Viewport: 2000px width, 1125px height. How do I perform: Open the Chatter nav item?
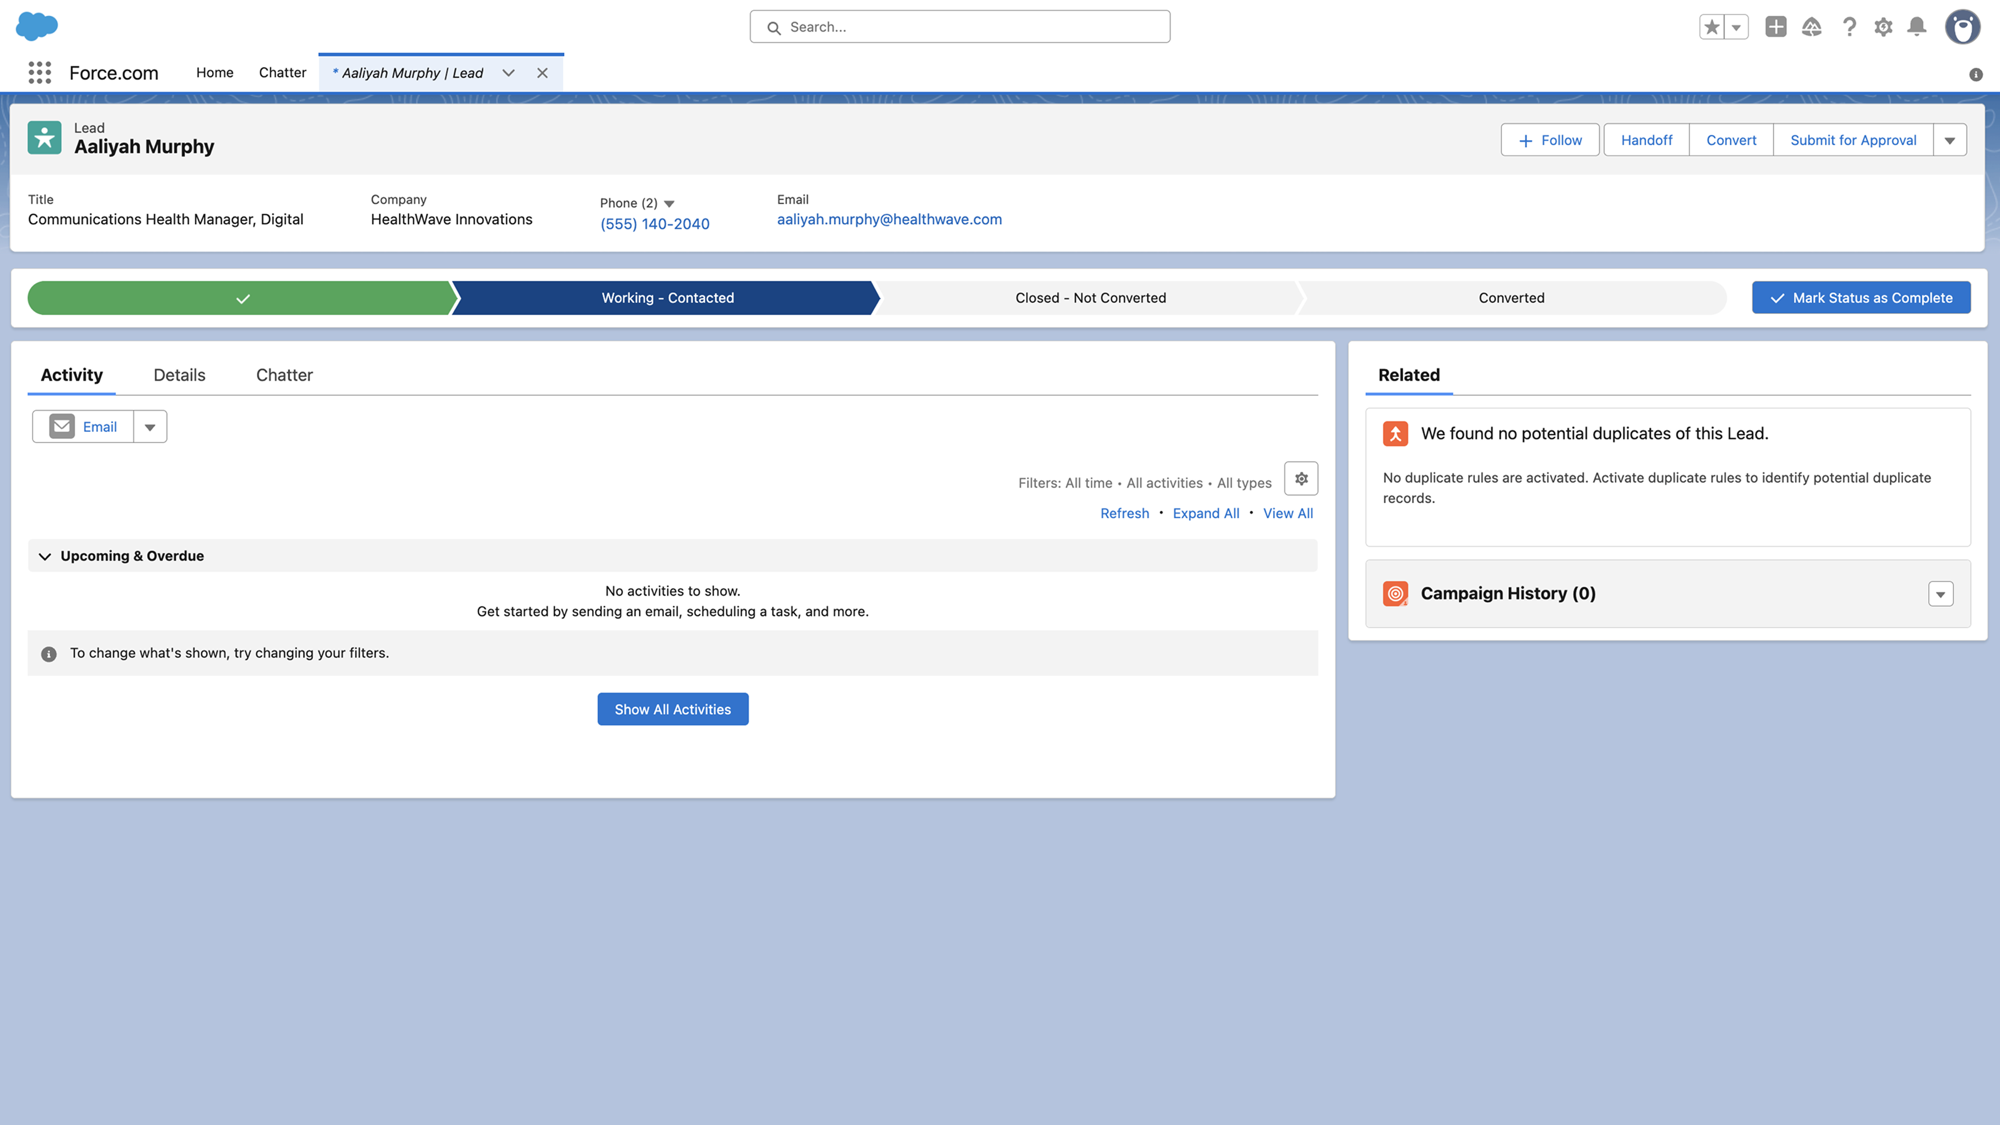(283, 73)
